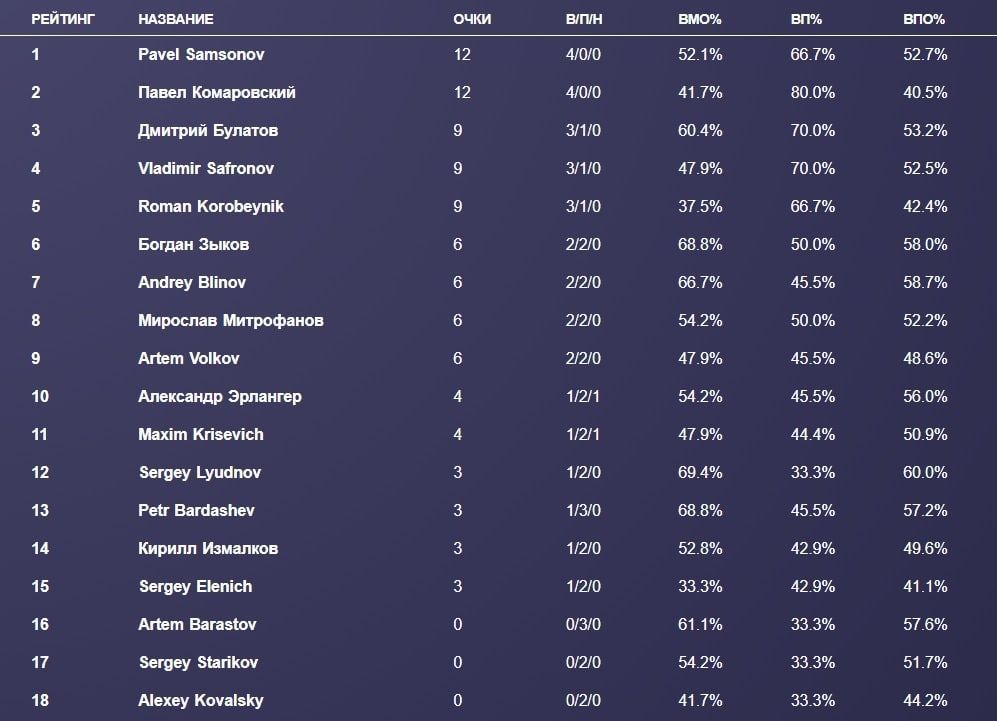Screen dimensions: 997x721
Task: Click the ВПО% column header
Action: (926, 19)
